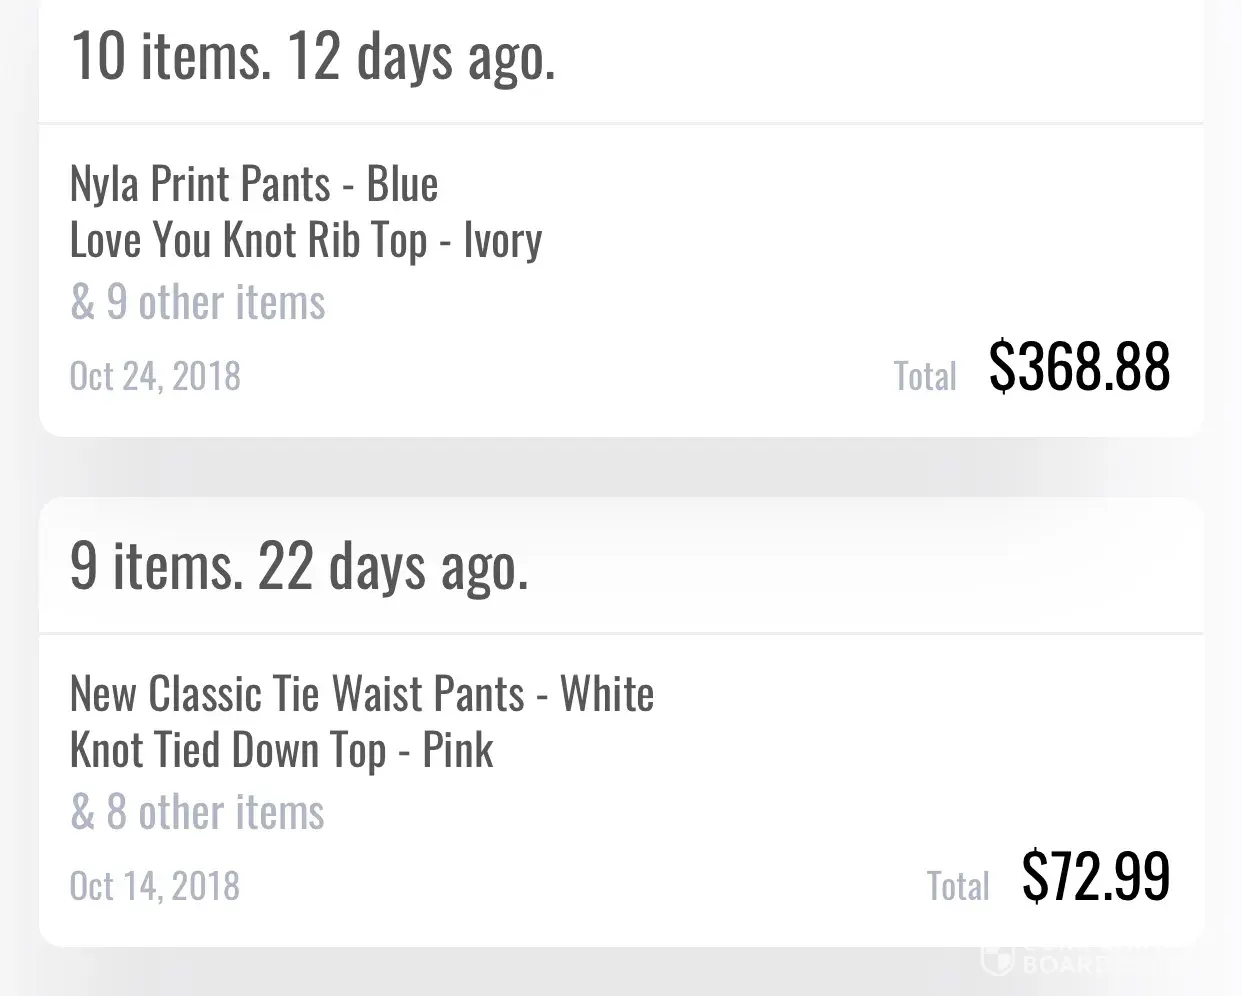The width and height of the screenshot is (1242, 996).
Task: Expand the '& 8 other items' list
Action: click(x=197, y=812)
